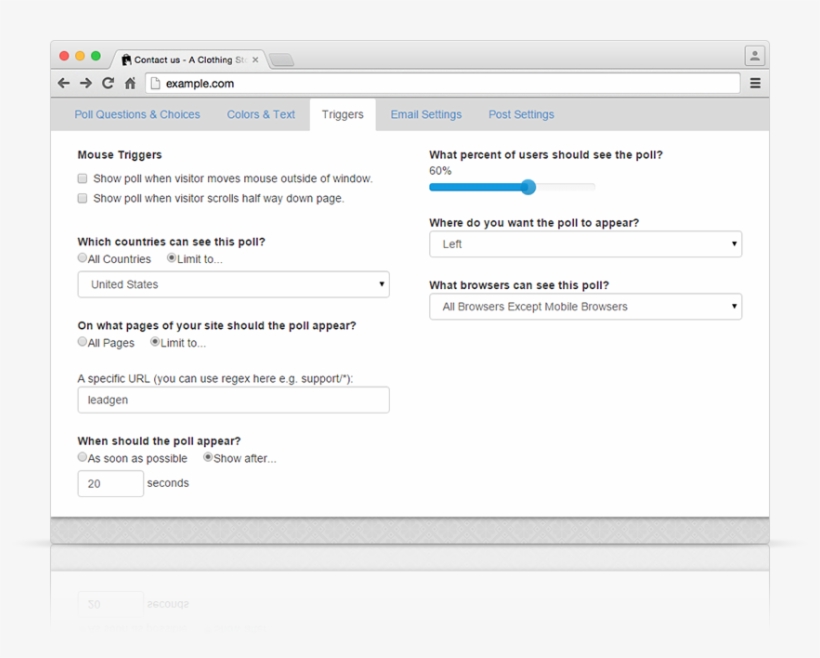The height and width of the screenshot is (658, 820).
Task: Reload the current page
Action: tap(108, 83)
